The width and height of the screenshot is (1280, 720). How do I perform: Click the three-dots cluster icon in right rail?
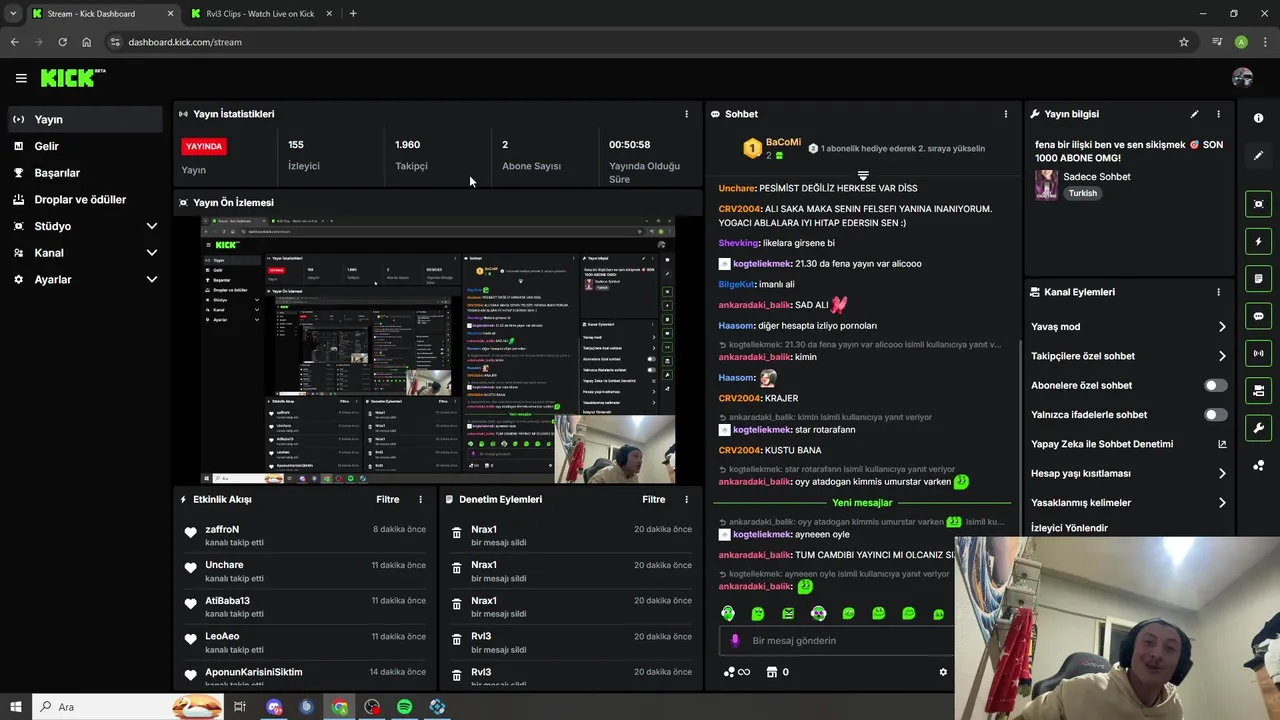[x=1258, y=465]
